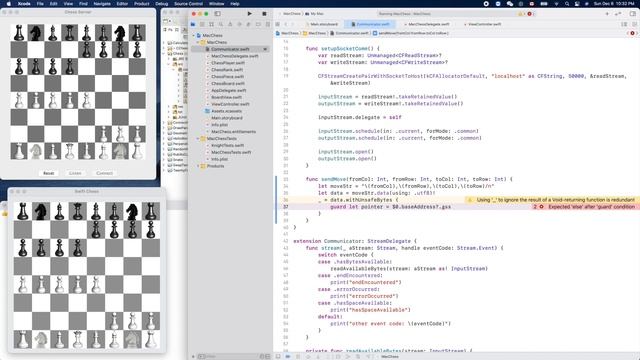Click the related items grid icon in editor
The image size is (640, 360).
278,24
